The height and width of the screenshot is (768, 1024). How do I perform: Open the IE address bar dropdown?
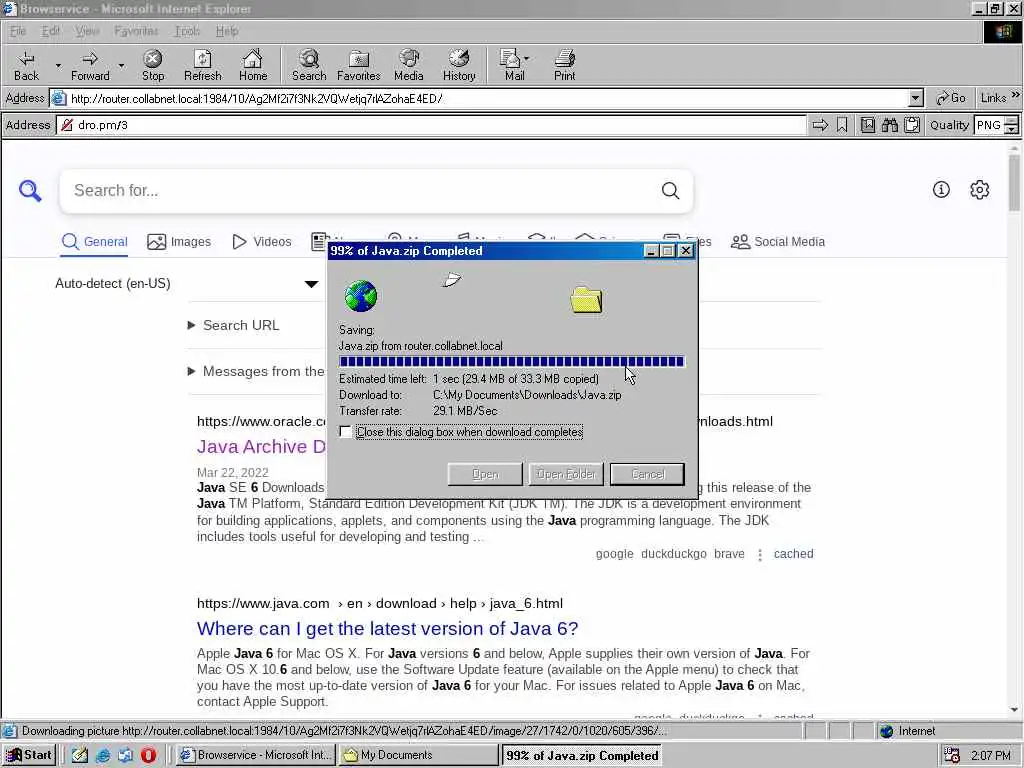916,99
